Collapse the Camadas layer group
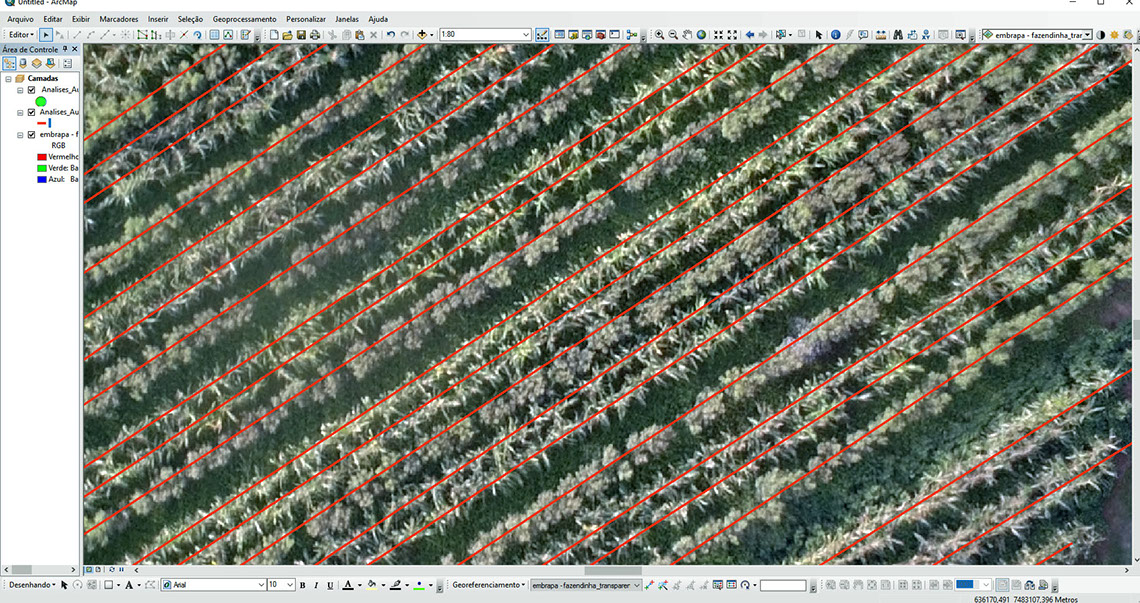 [8, 78]
